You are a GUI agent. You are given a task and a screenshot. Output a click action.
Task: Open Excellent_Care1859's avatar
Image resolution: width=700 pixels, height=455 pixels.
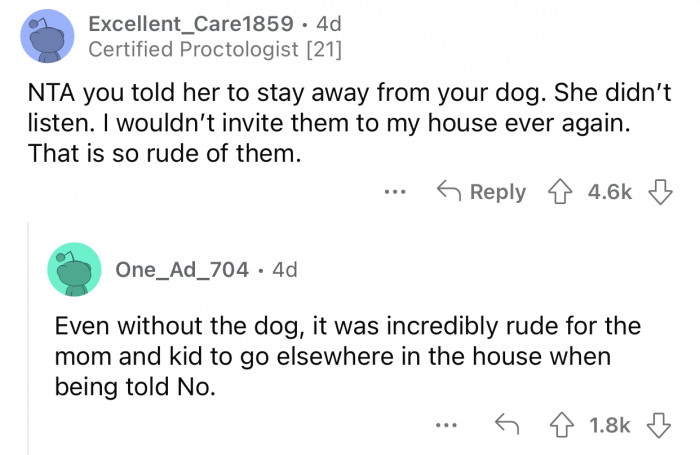pyautogui.click(x=46, y=34)
